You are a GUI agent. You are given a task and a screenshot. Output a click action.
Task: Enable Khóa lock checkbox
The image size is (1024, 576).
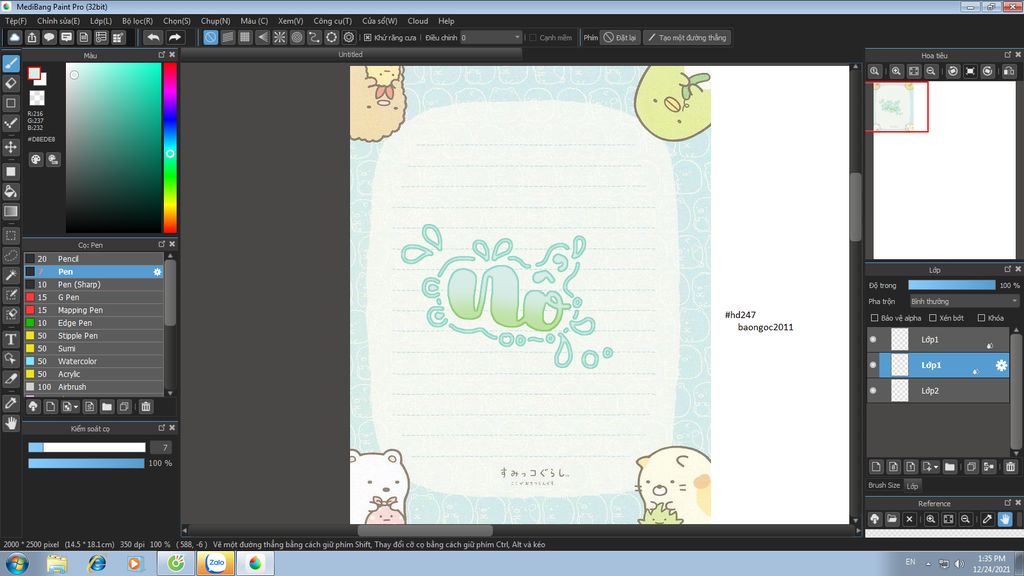981,317
